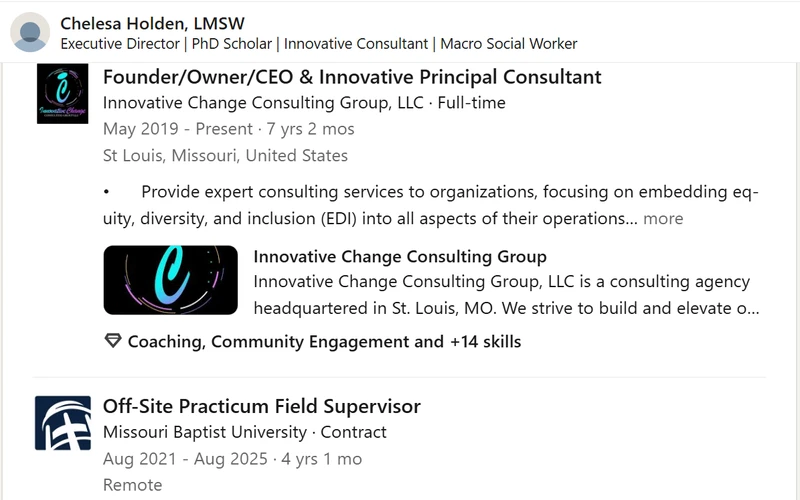
Task: Open the Innovative Change Consulting Group company logo
Action: click(62, 93)
